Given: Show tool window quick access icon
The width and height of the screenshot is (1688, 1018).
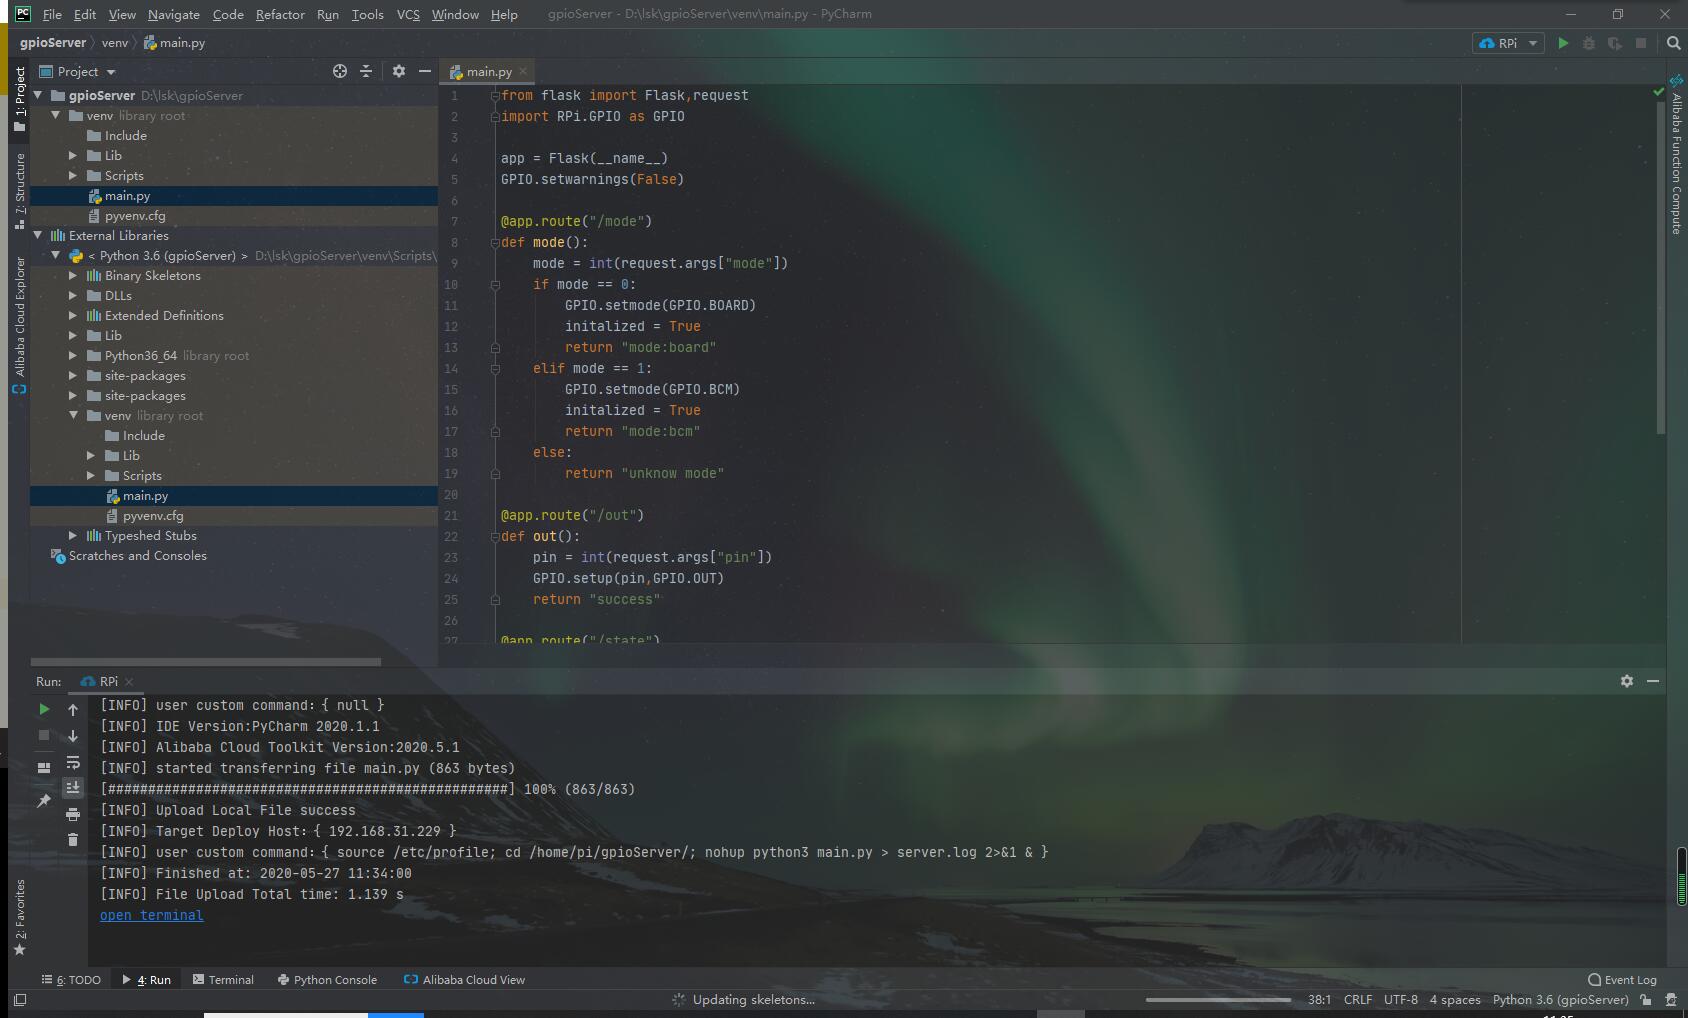Looking at the screenshot, I should click(x=20, y=1000).
